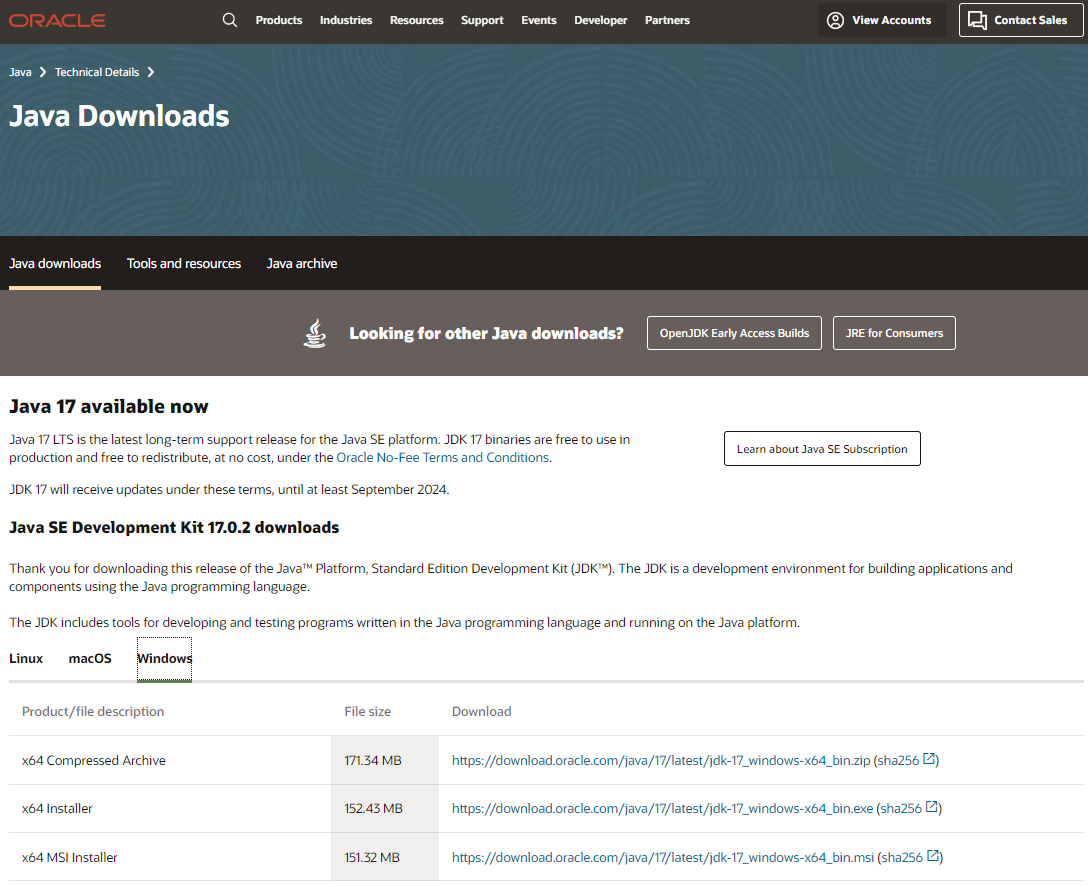This screenshot has width=1088, height=886.
Task: Click chevron after Java breadcrumb
Action: point(43,72)
